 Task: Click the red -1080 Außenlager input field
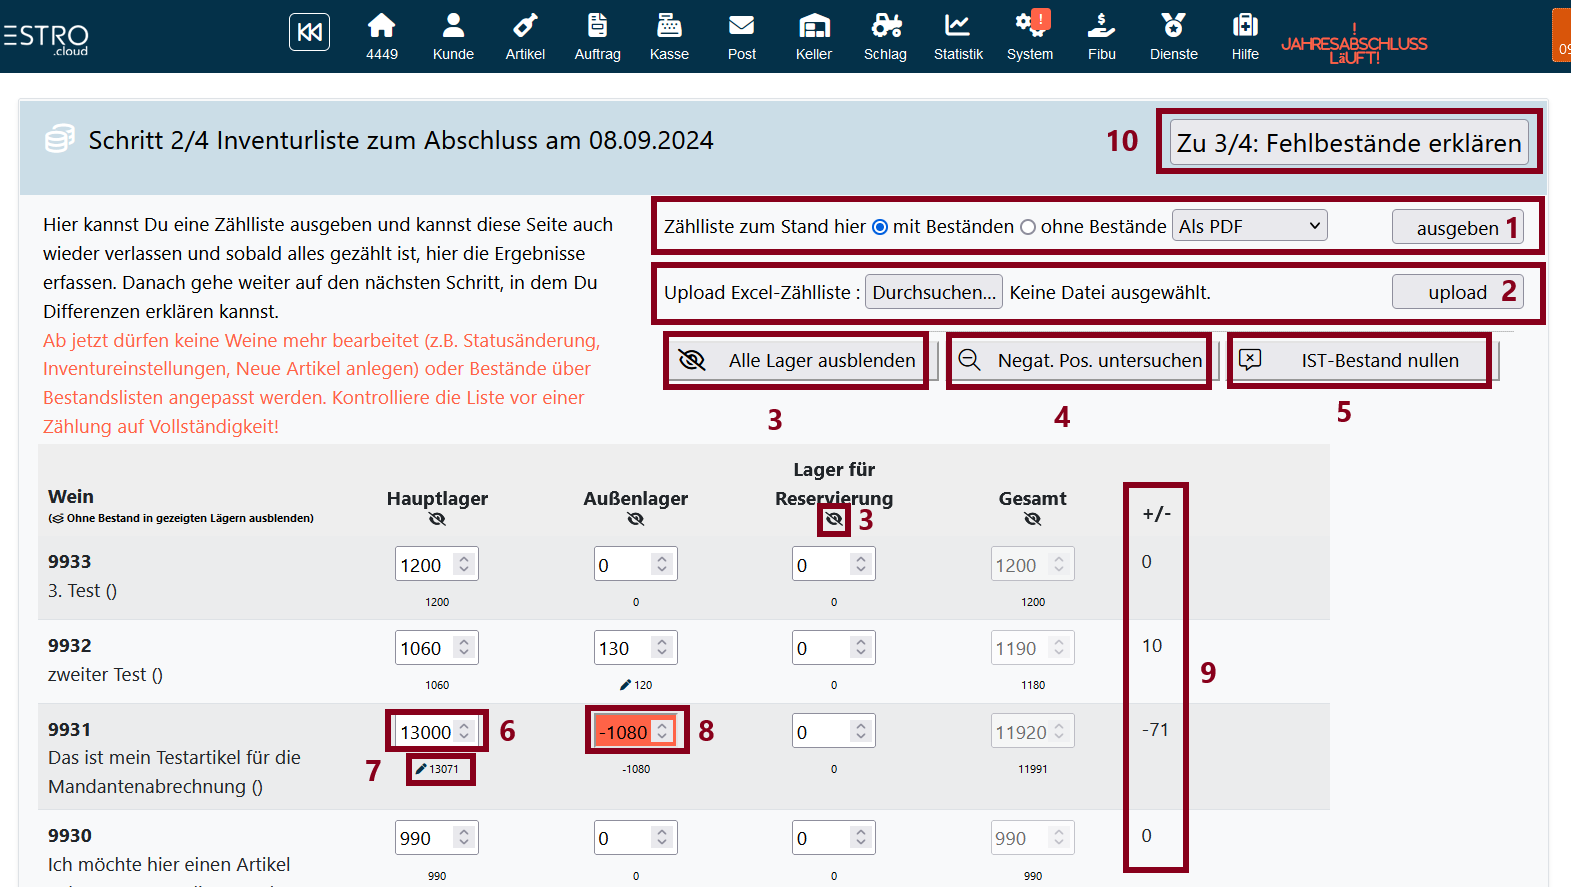[624, 732]
